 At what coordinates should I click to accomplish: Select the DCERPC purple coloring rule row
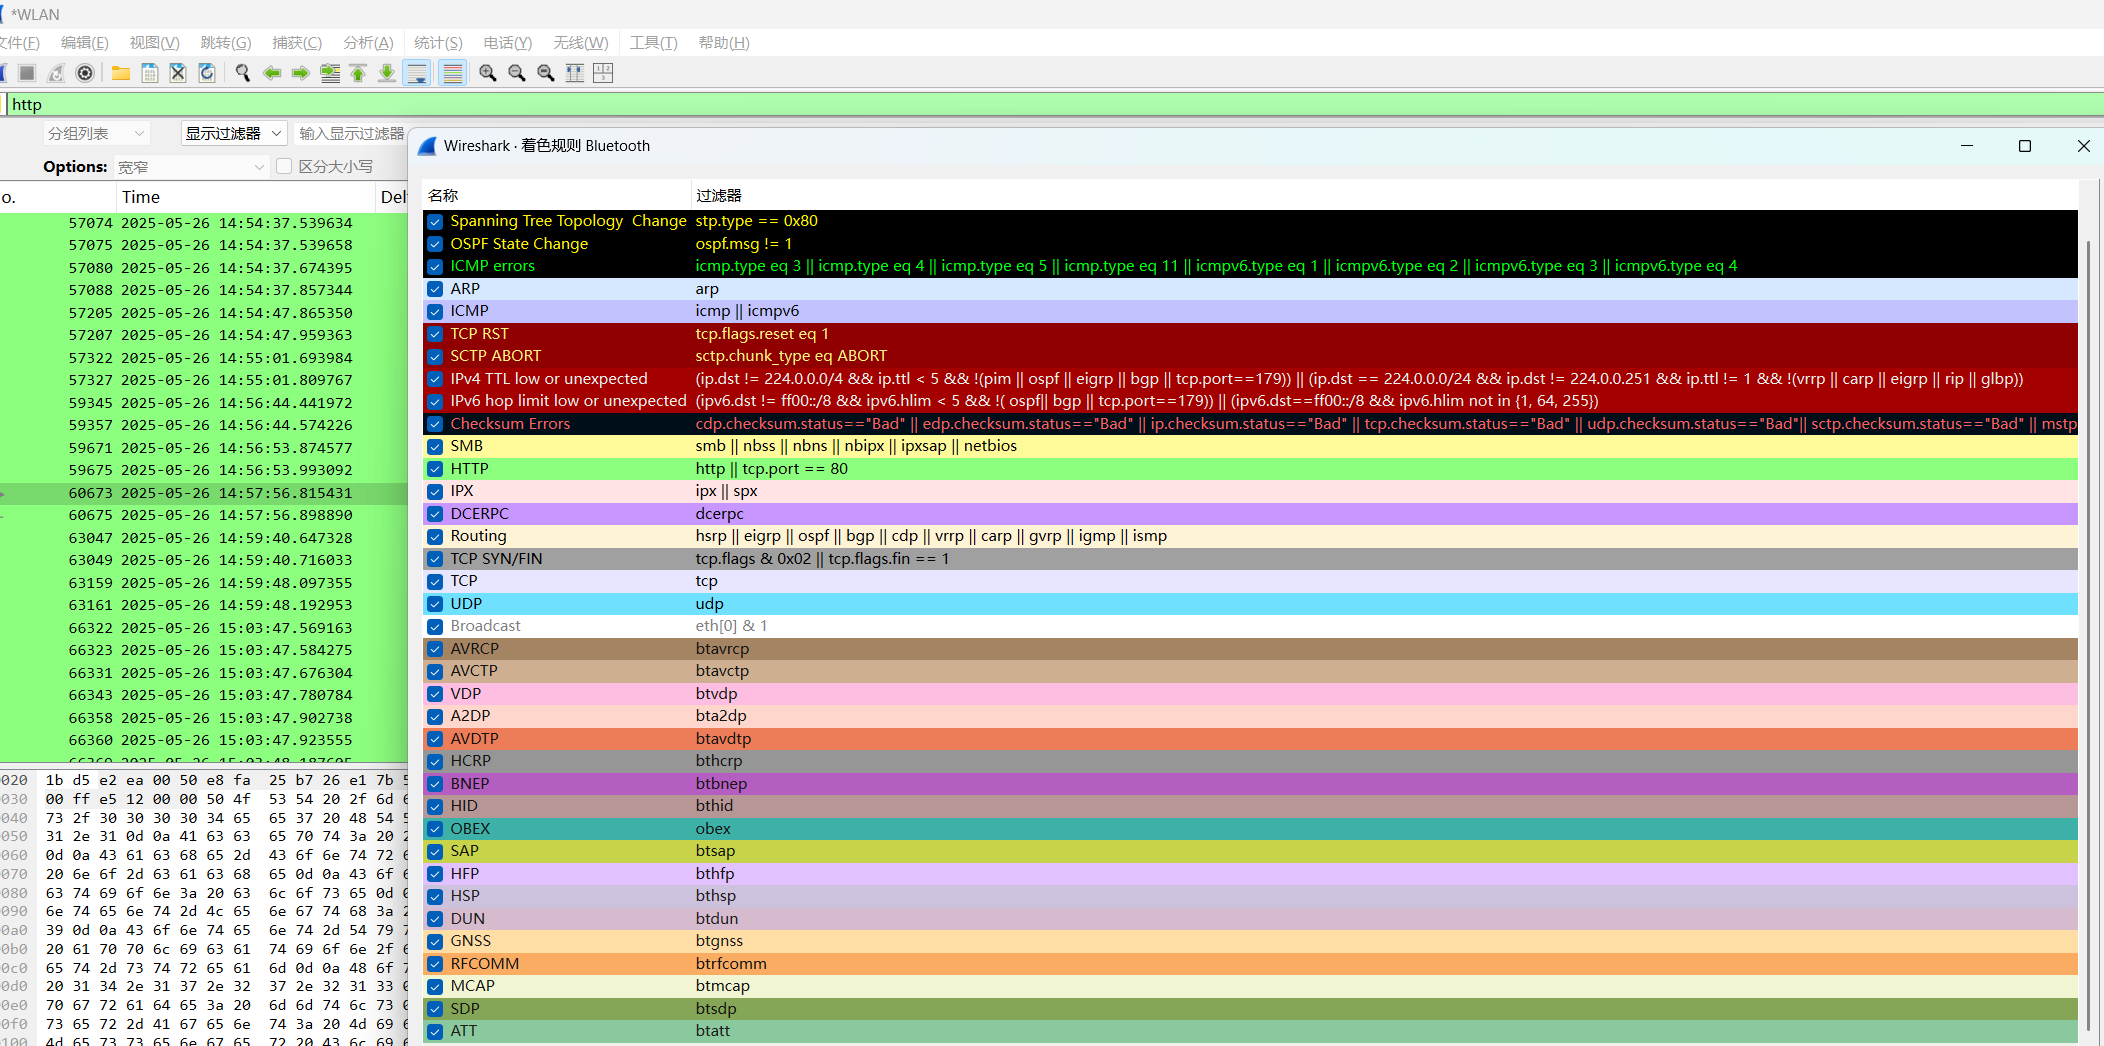1250,514
